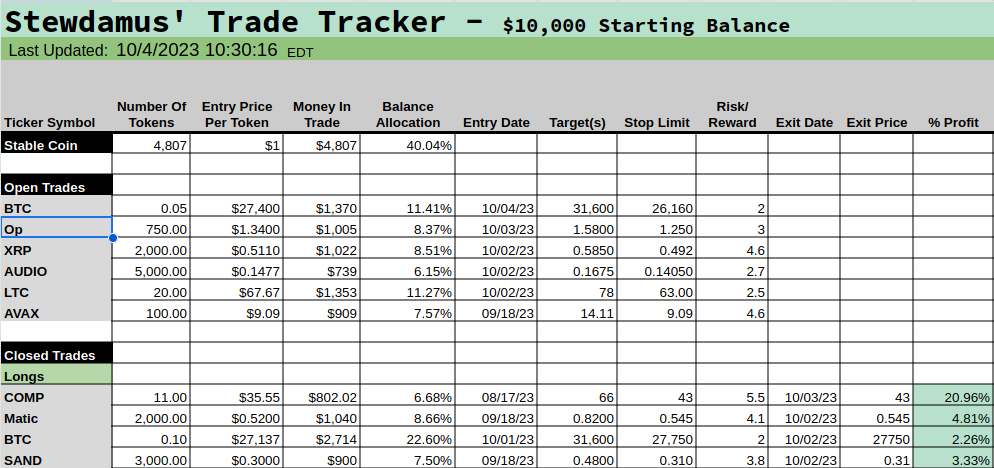Click the 11.41% BTC allocation cell
Viewport: 994px width, 468px height.
(408, 208)
